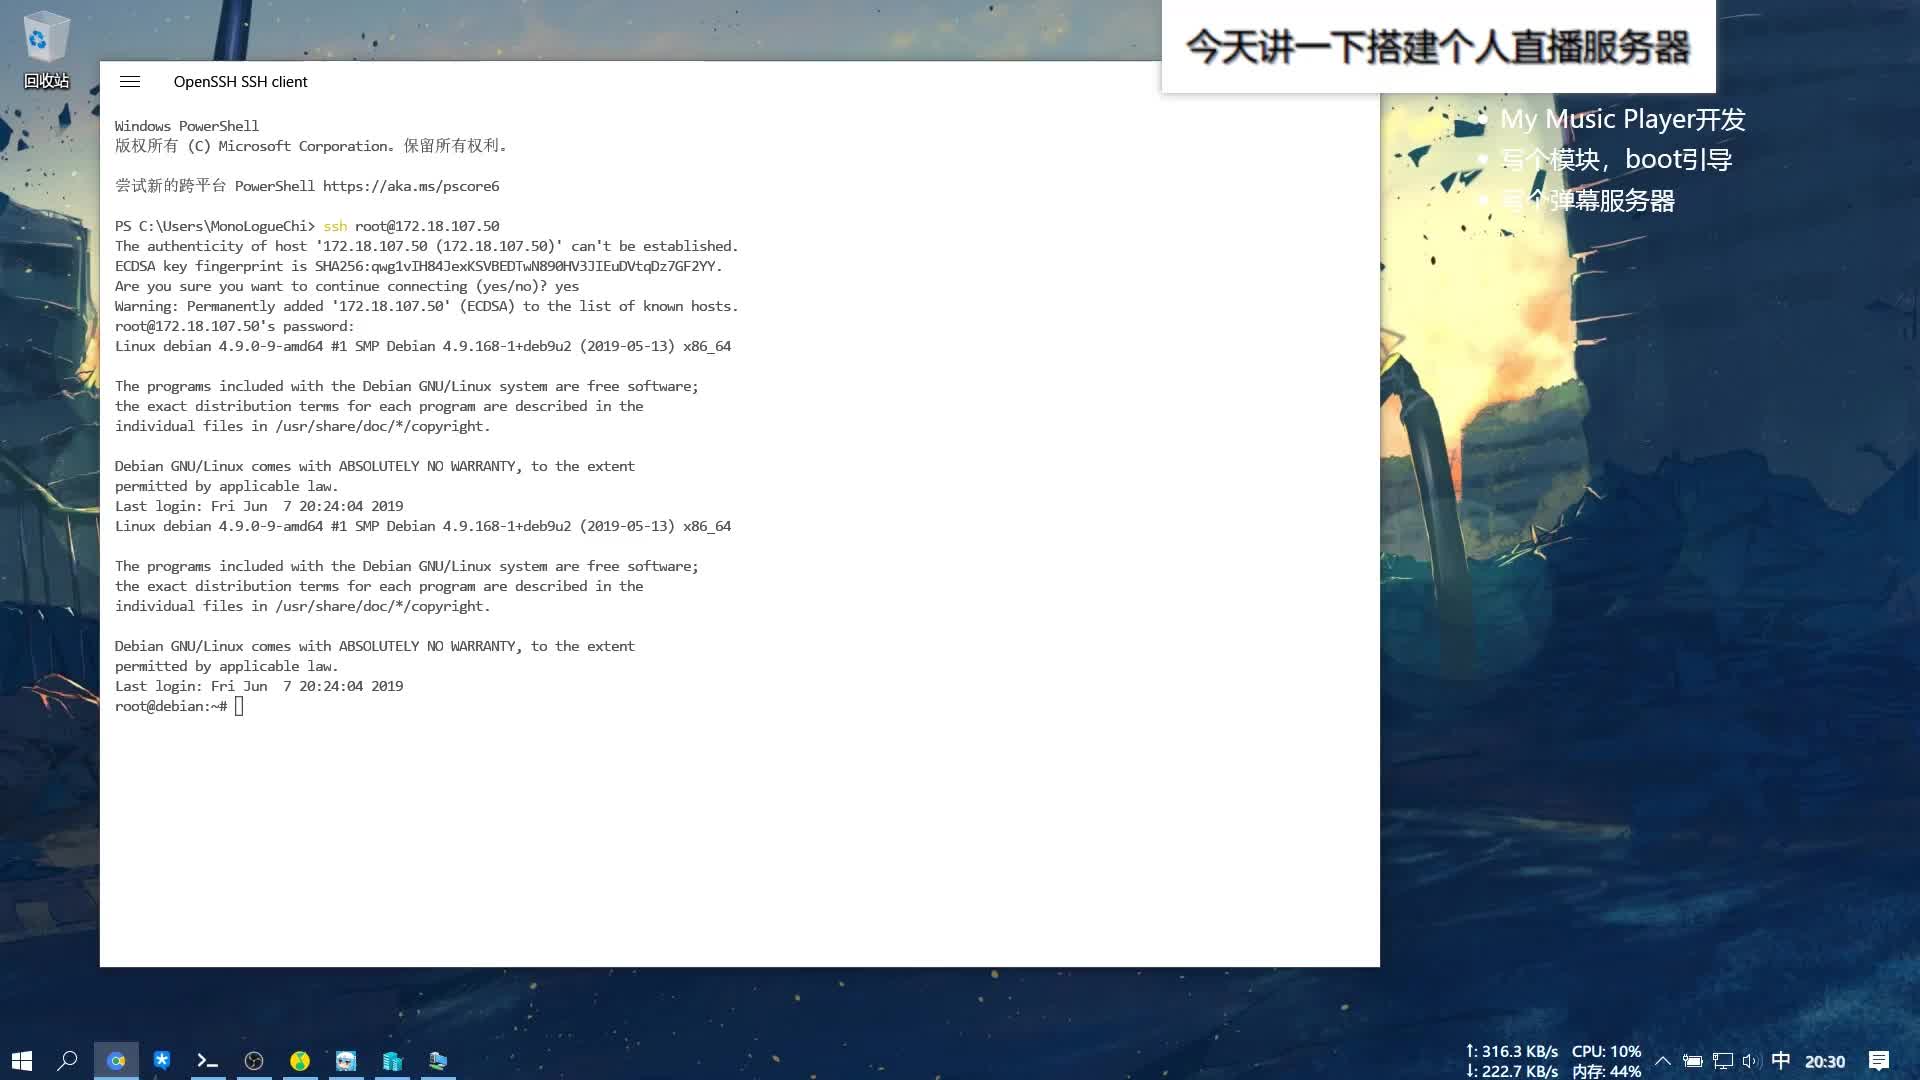Click the "Warning: Permanently added" line
Screen dimensions: 1920x1080
tap(426, 306)
